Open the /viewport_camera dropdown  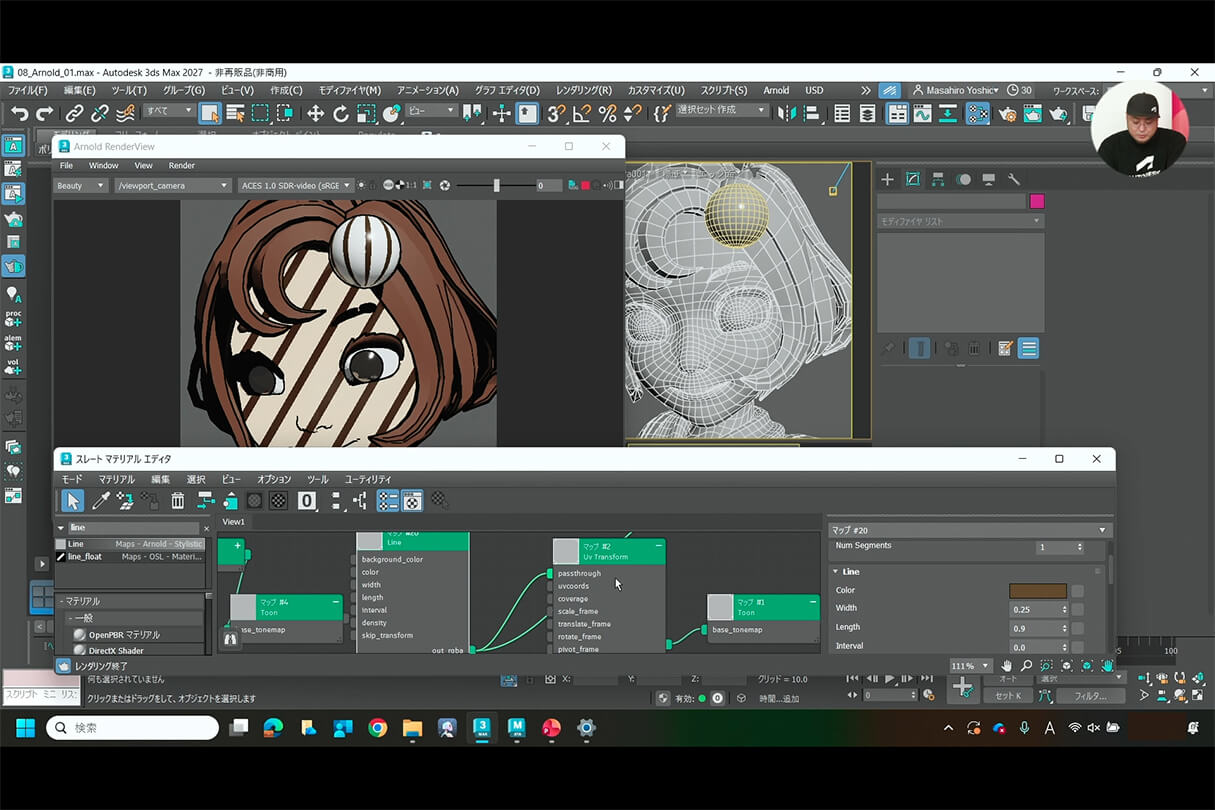pos(173,185)
